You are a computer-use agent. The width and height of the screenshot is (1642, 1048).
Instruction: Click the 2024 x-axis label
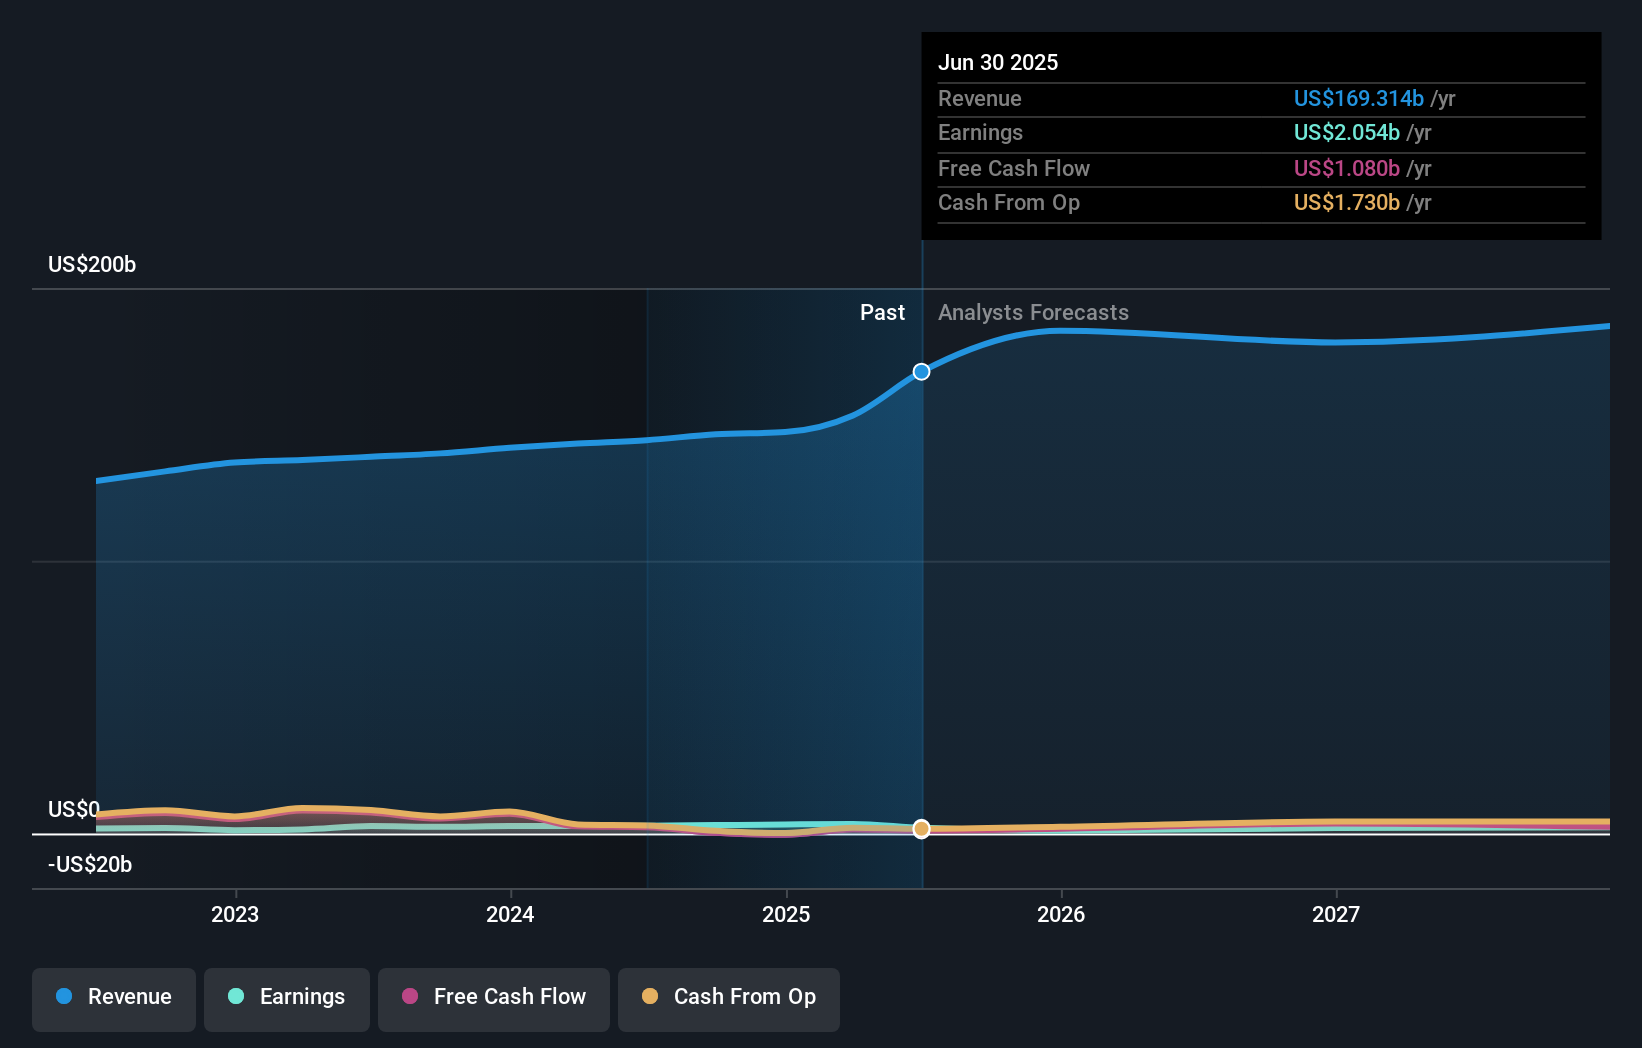point(510,914)
